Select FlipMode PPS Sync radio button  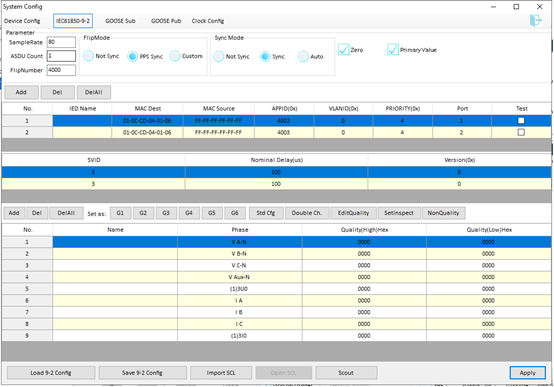[x=132, y=56]
